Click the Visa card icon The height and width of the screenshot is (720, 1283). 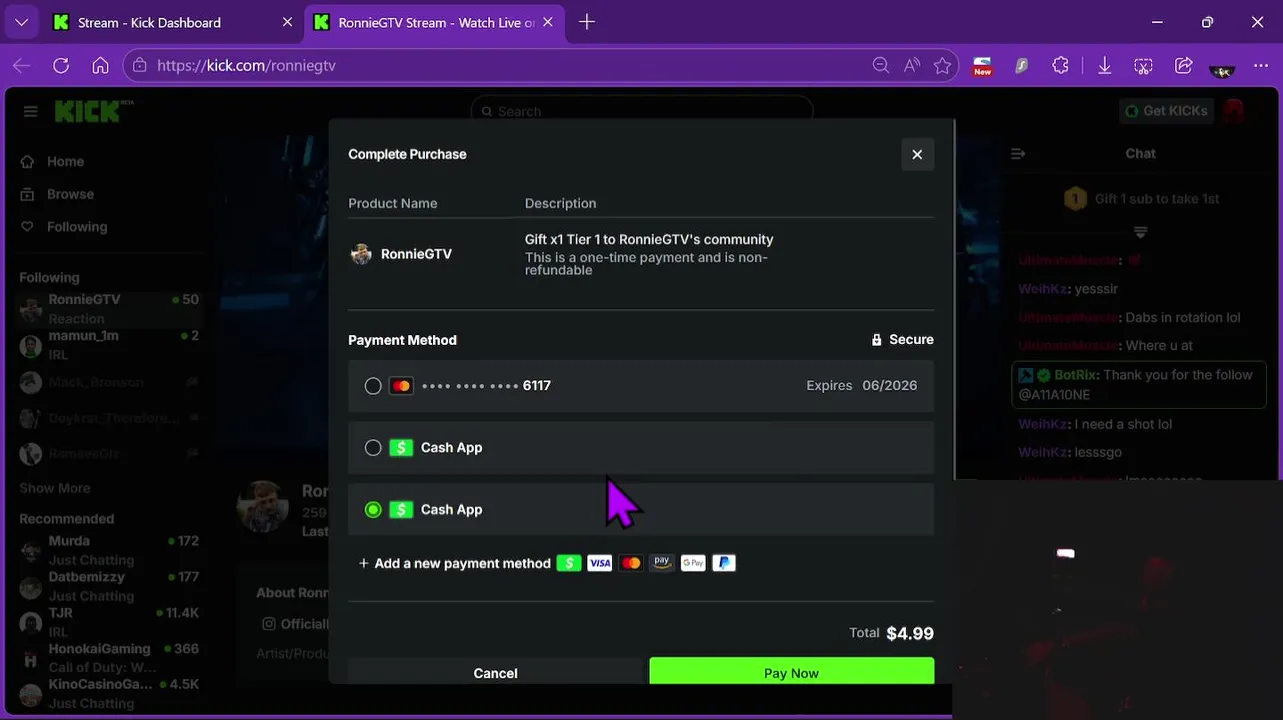(600, 563)
